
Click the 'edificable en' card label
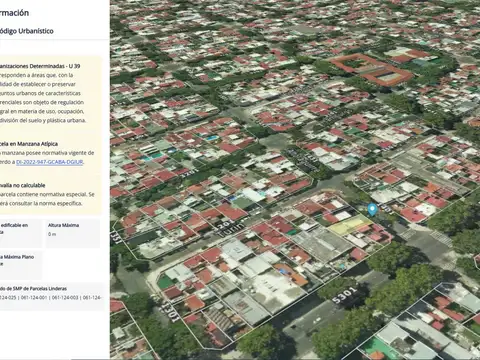point(14,225)
